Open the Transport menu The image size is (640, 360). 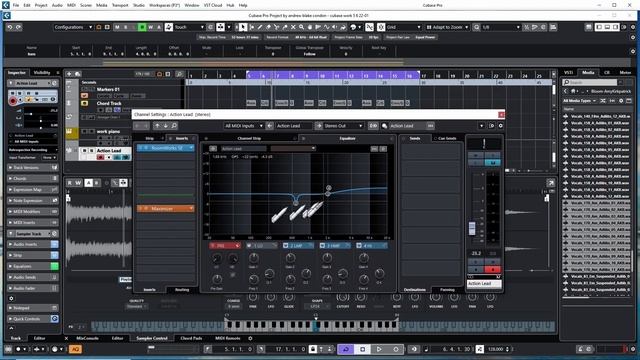point(120,5)
